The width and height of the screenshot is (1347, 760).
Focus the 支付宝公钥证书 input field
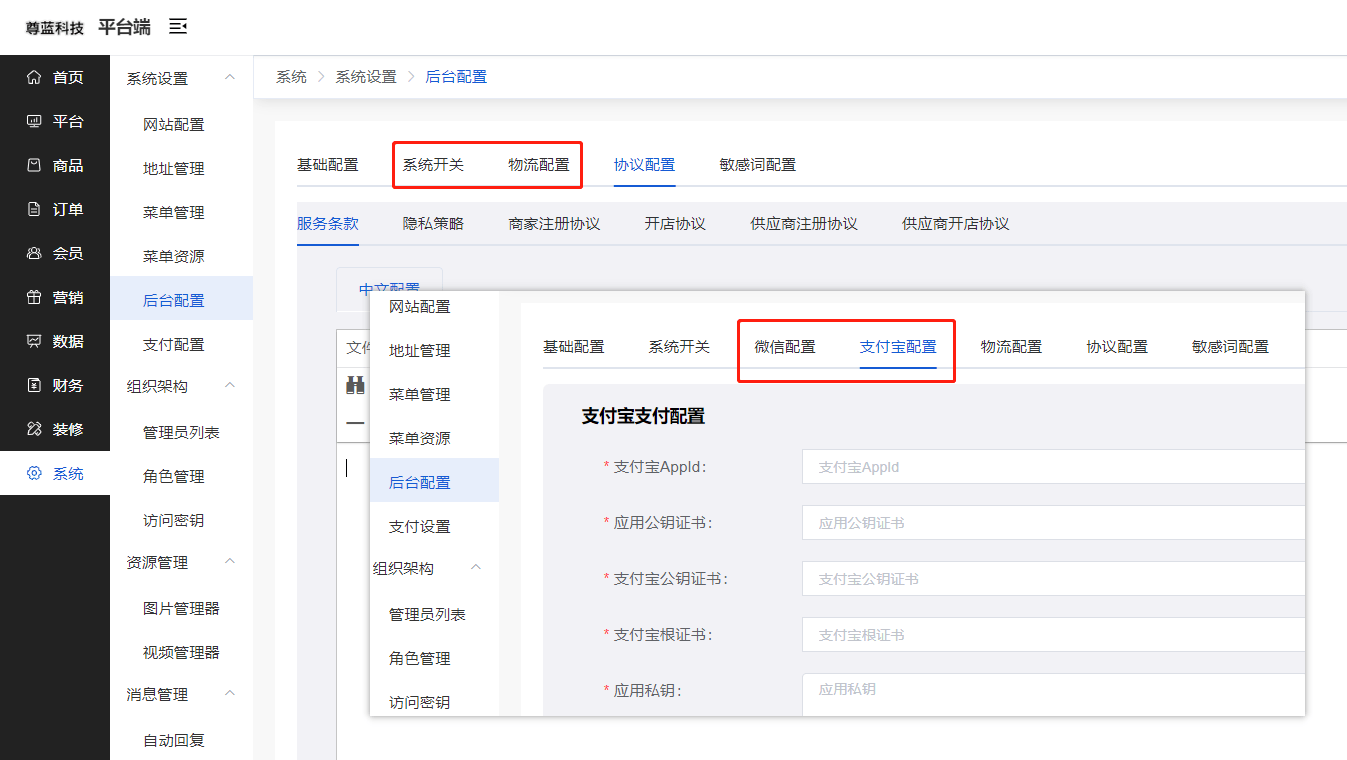1053,579
